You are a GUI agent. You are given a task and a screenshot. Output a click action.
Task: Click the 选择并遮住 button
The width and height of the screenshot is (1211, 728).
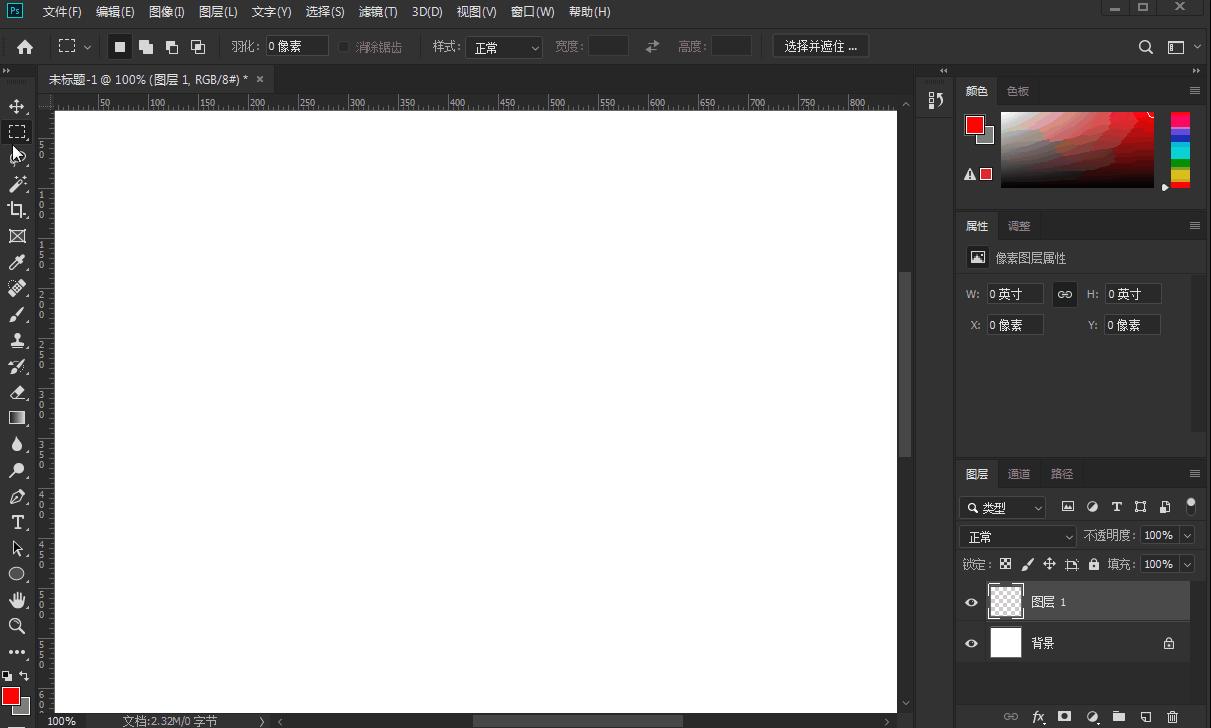(820, 45)
